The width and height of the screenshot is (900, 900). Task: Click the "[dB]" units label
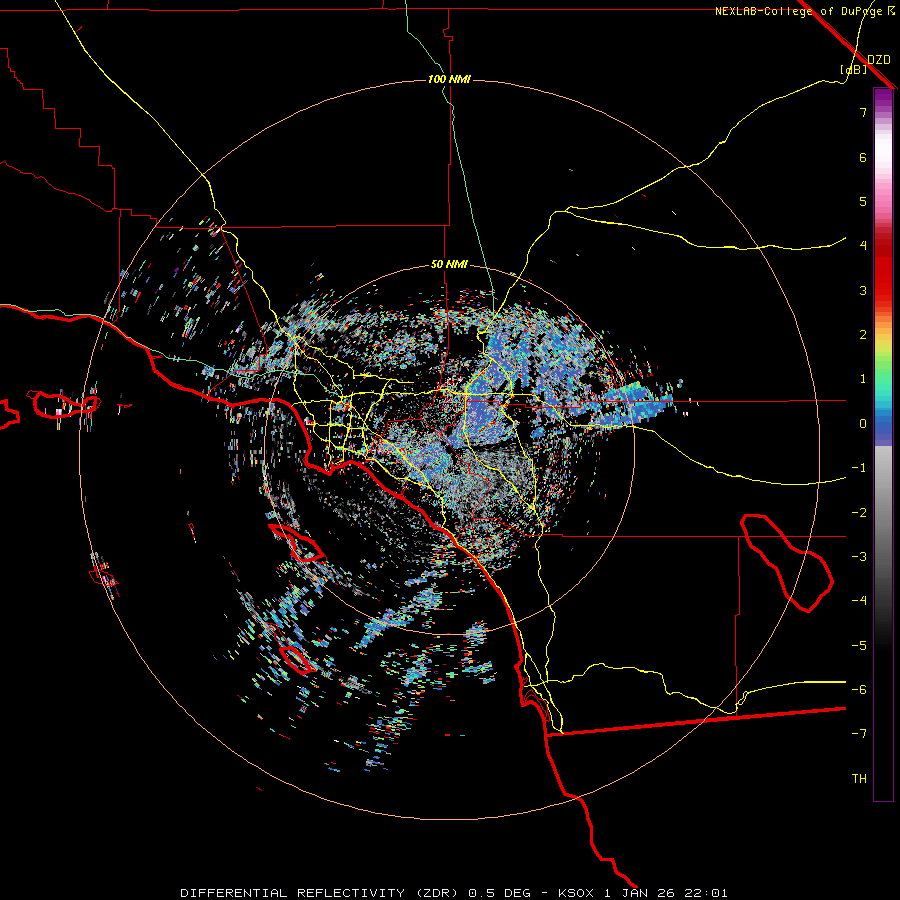coord(854,70)
